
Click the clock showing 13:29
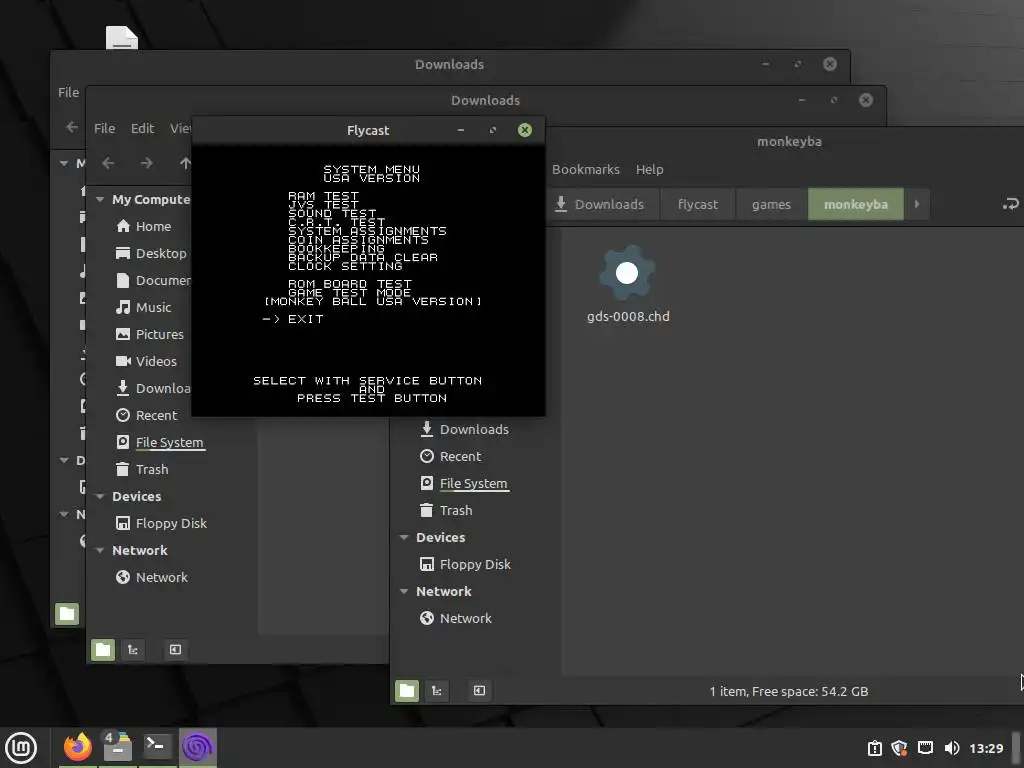[x=986, y=748]
